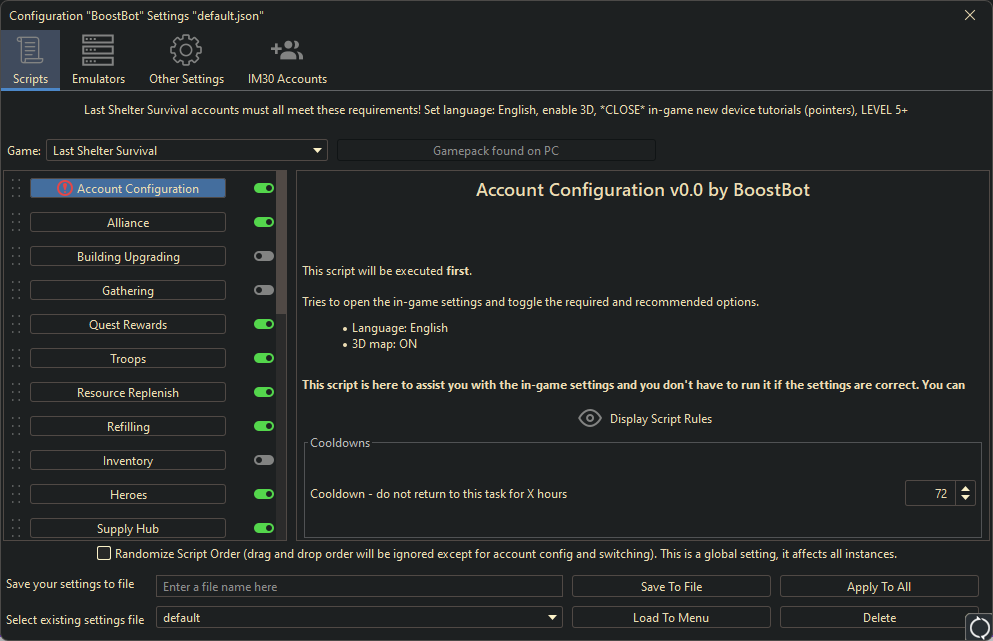This screenshot has height=641, width=993.
Task: Expand the existing settings file dropdown showing default
Action: coord(552,617)
